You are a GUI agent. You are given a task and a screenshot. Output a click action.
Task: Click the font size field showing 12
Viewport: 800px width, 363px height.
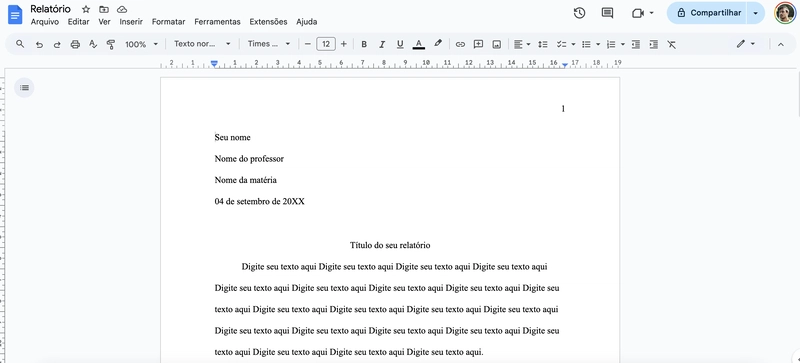tap(326, 44)
